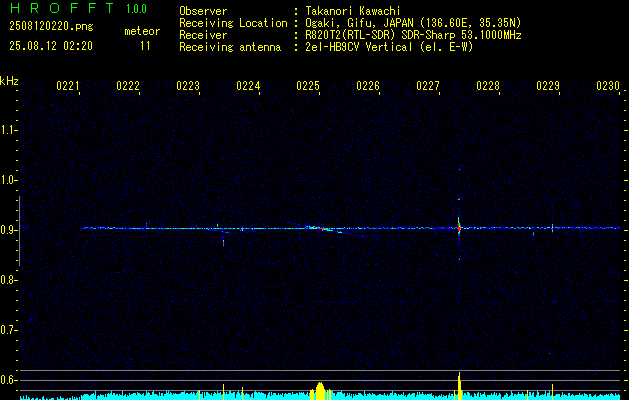Click the Receiving antenna label
Image resolution: width=629 pixels, height=400 pixels.
(x=230, y=47)
